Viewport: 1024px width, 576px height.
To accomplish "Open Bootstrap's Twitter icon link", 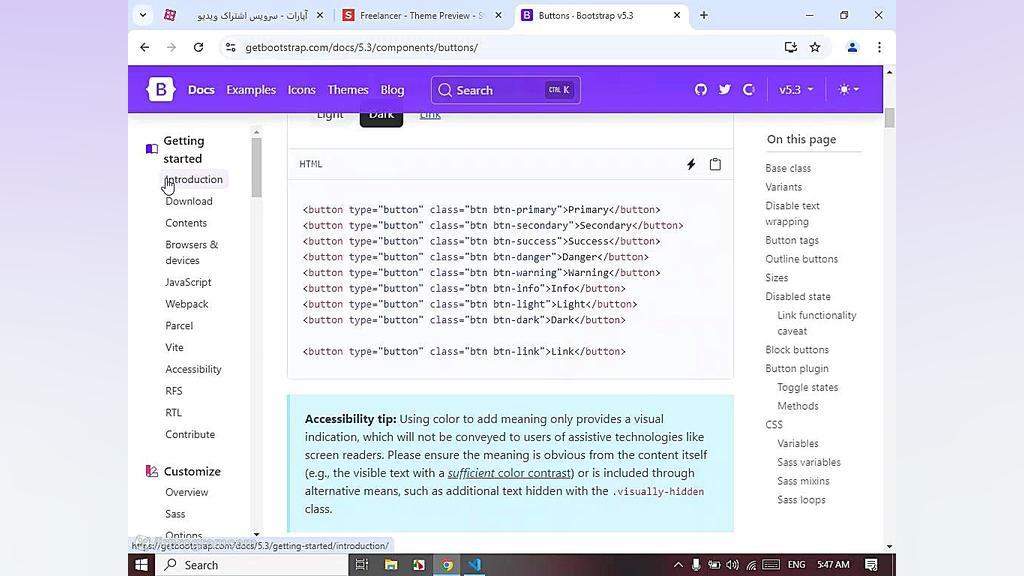I will point(725,89).
